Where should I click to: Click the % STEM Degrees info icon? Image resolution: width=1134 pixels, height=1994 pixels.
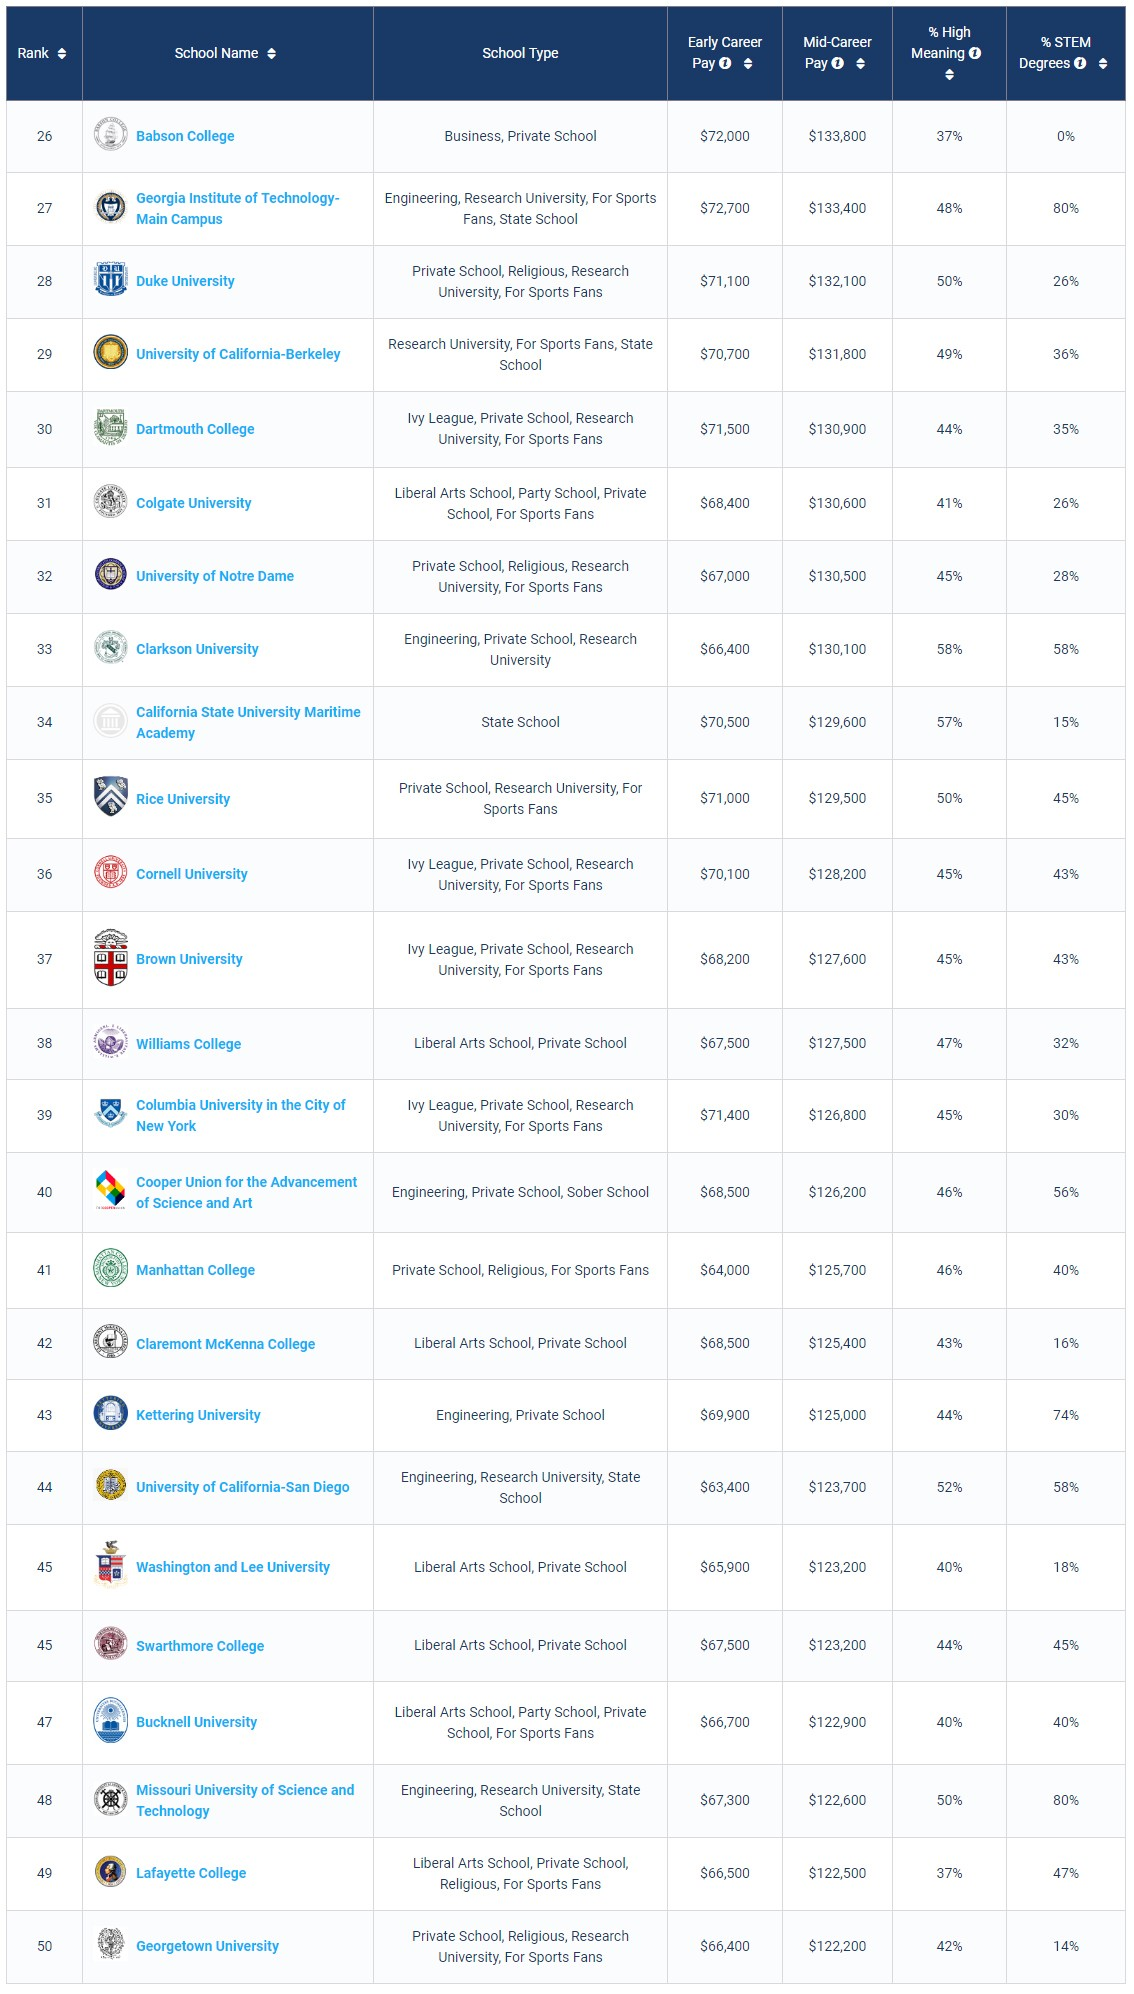point(1080,63)
